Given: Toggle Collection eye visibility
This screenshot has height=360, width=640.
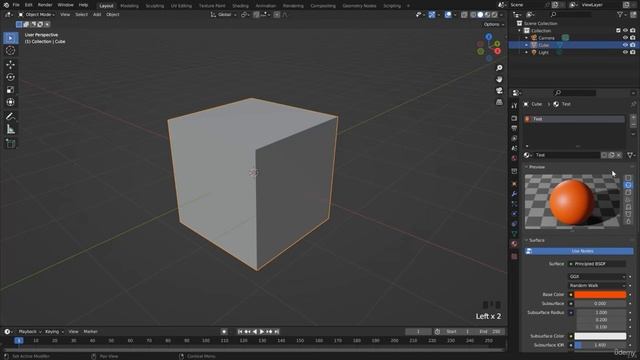Looking at the screenshot, I should click(x=625, y=31).
